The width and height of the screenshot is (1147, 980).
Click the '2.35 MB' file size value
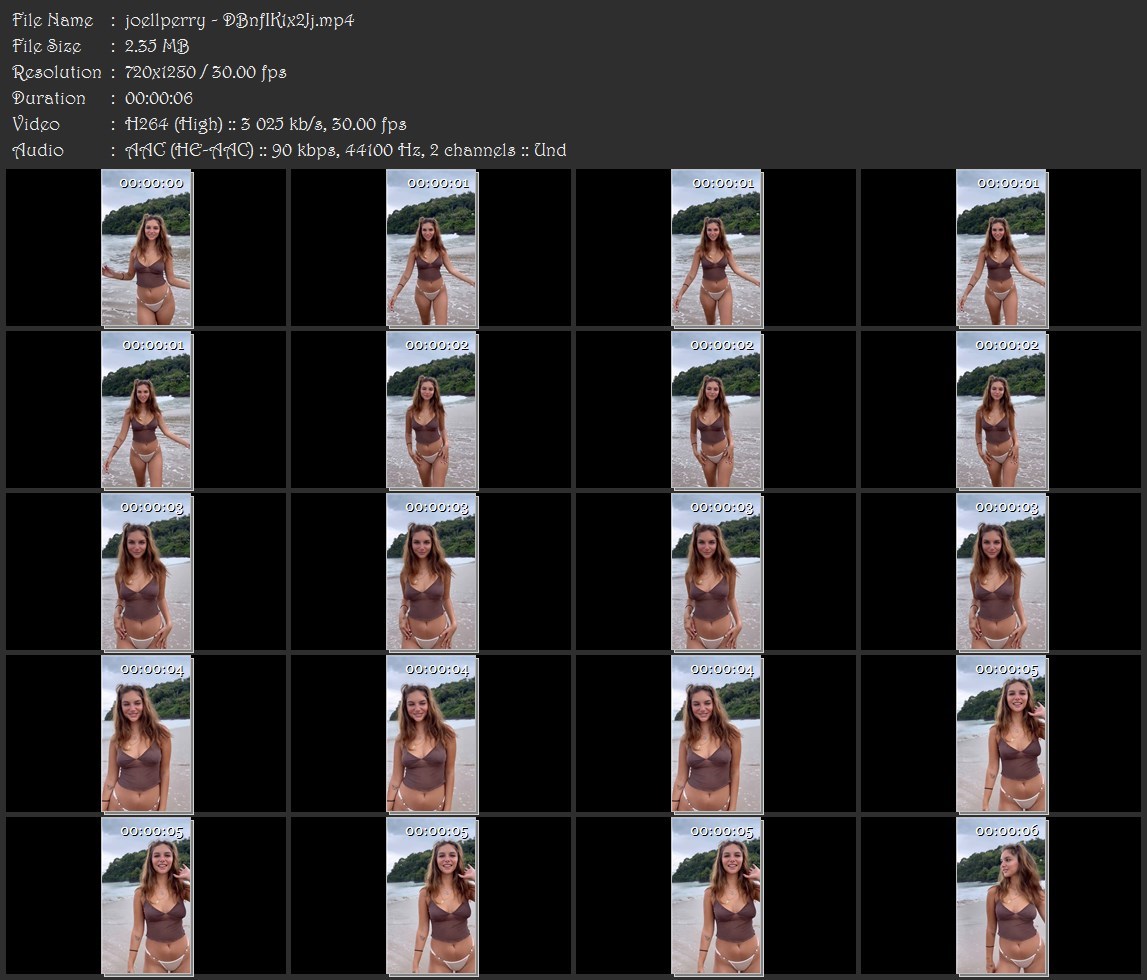coord(157,46)
